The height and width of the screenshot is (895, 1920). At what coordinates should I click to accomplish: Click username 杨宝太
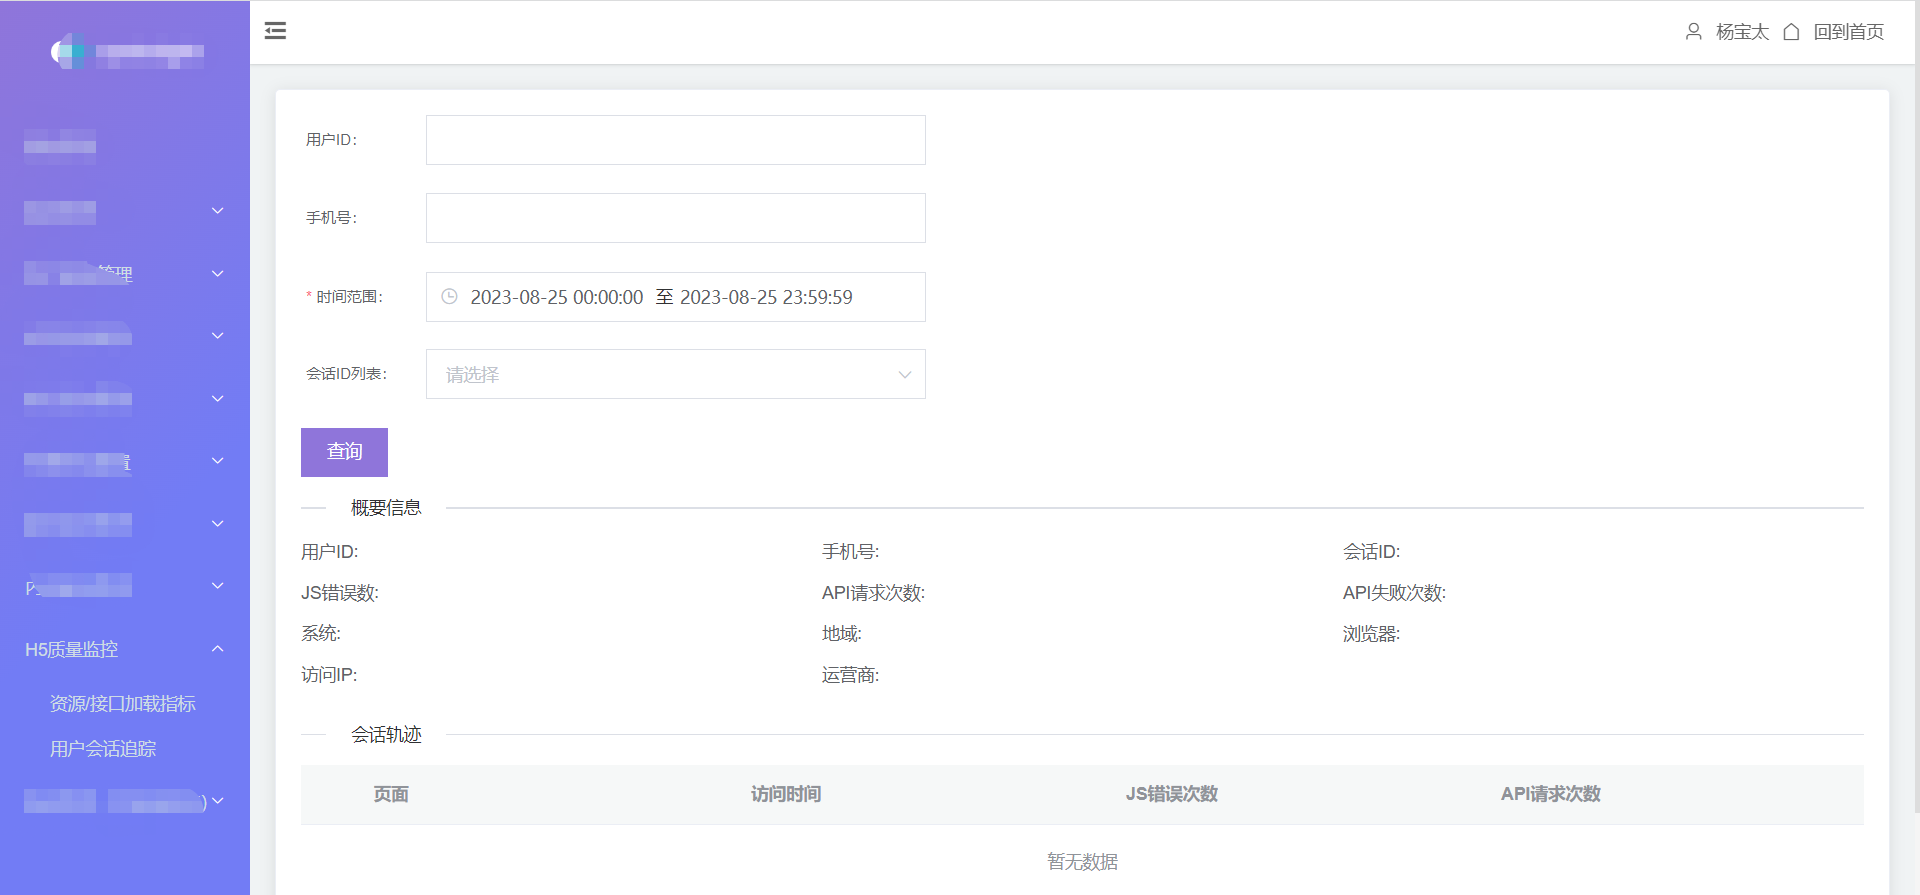1742,32
